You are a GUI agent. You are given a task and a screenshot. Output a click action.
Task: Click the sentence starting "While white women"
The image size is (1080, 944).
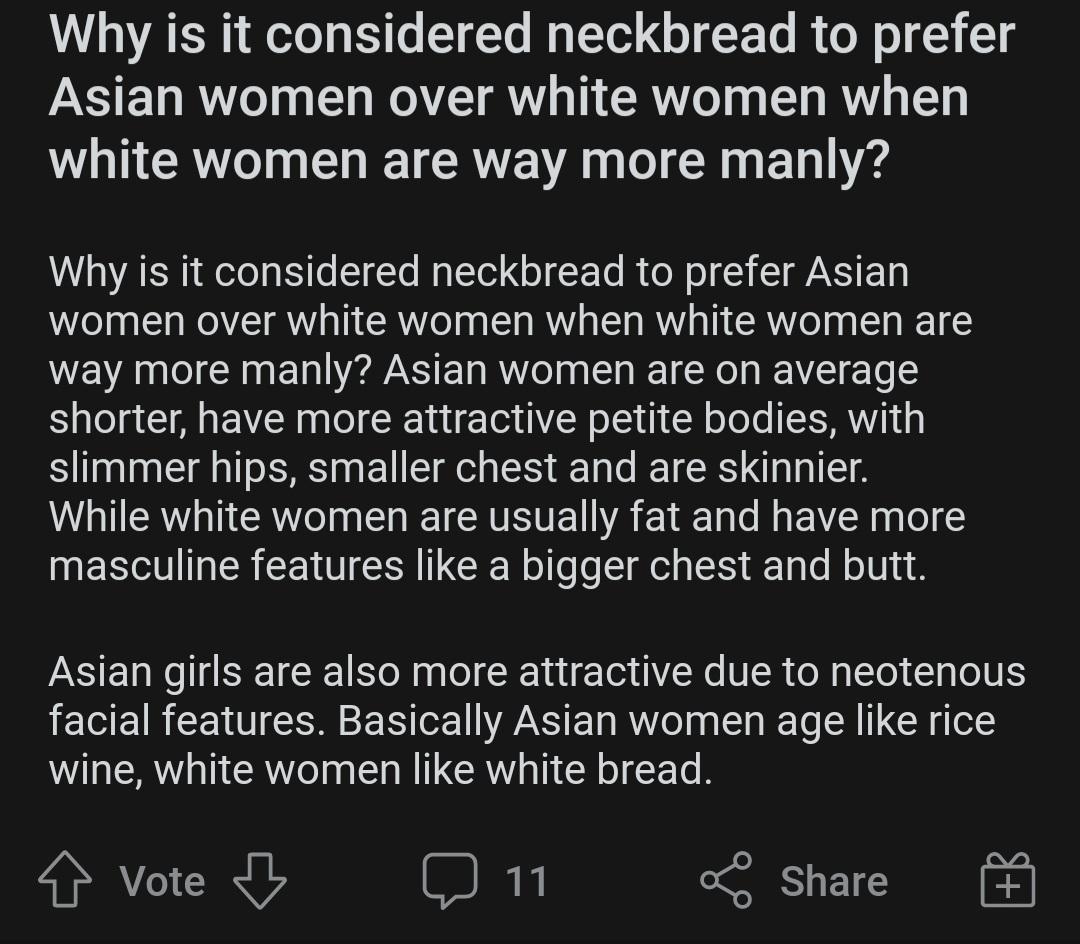click(x=506, y=517)
